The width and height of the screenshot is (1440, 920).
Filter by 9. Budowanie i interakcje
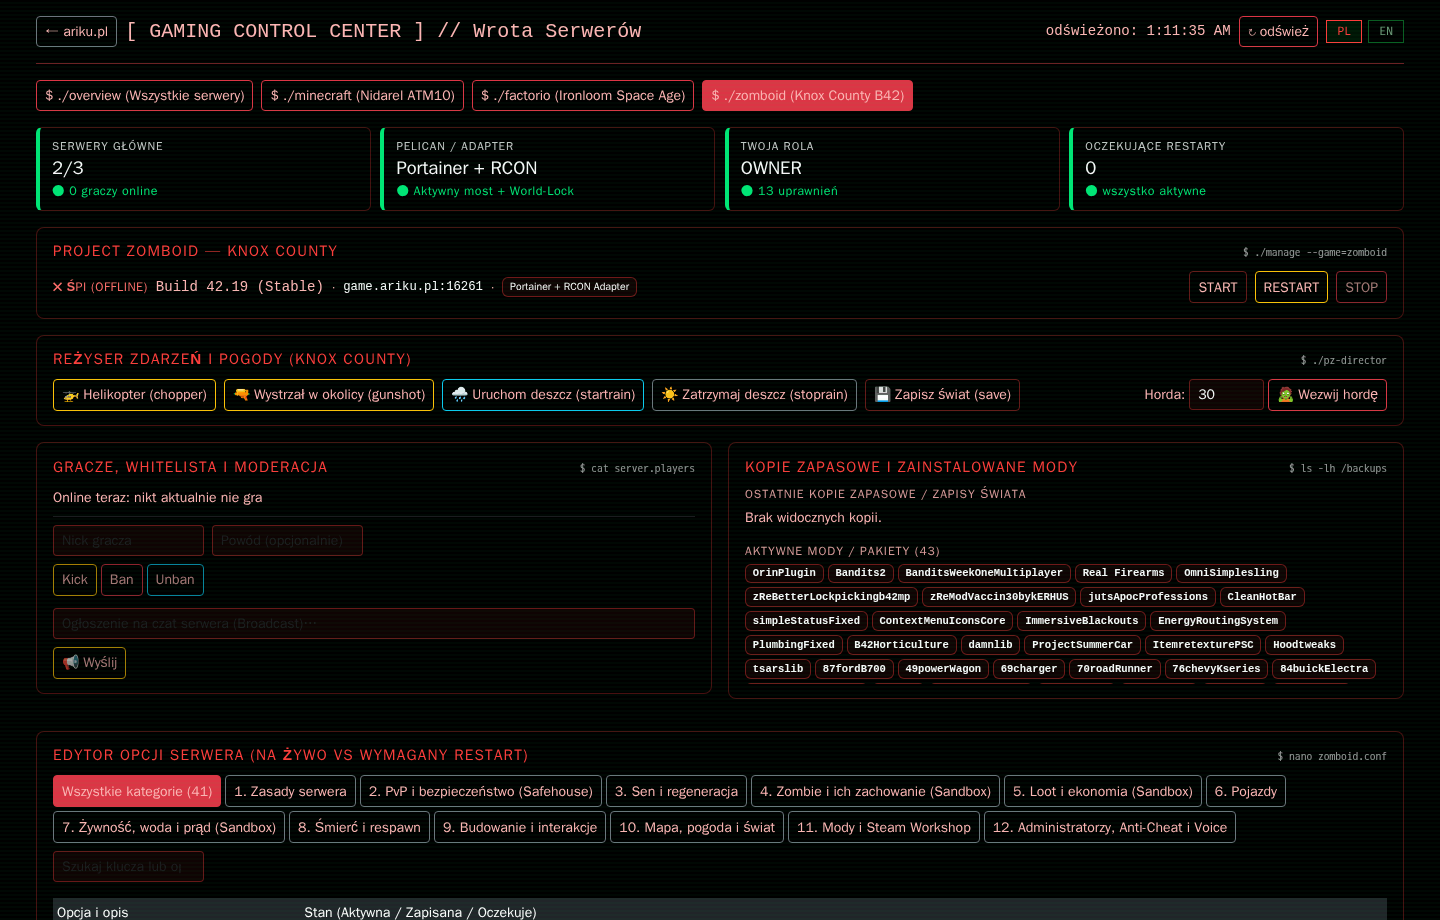coord(520,827)
